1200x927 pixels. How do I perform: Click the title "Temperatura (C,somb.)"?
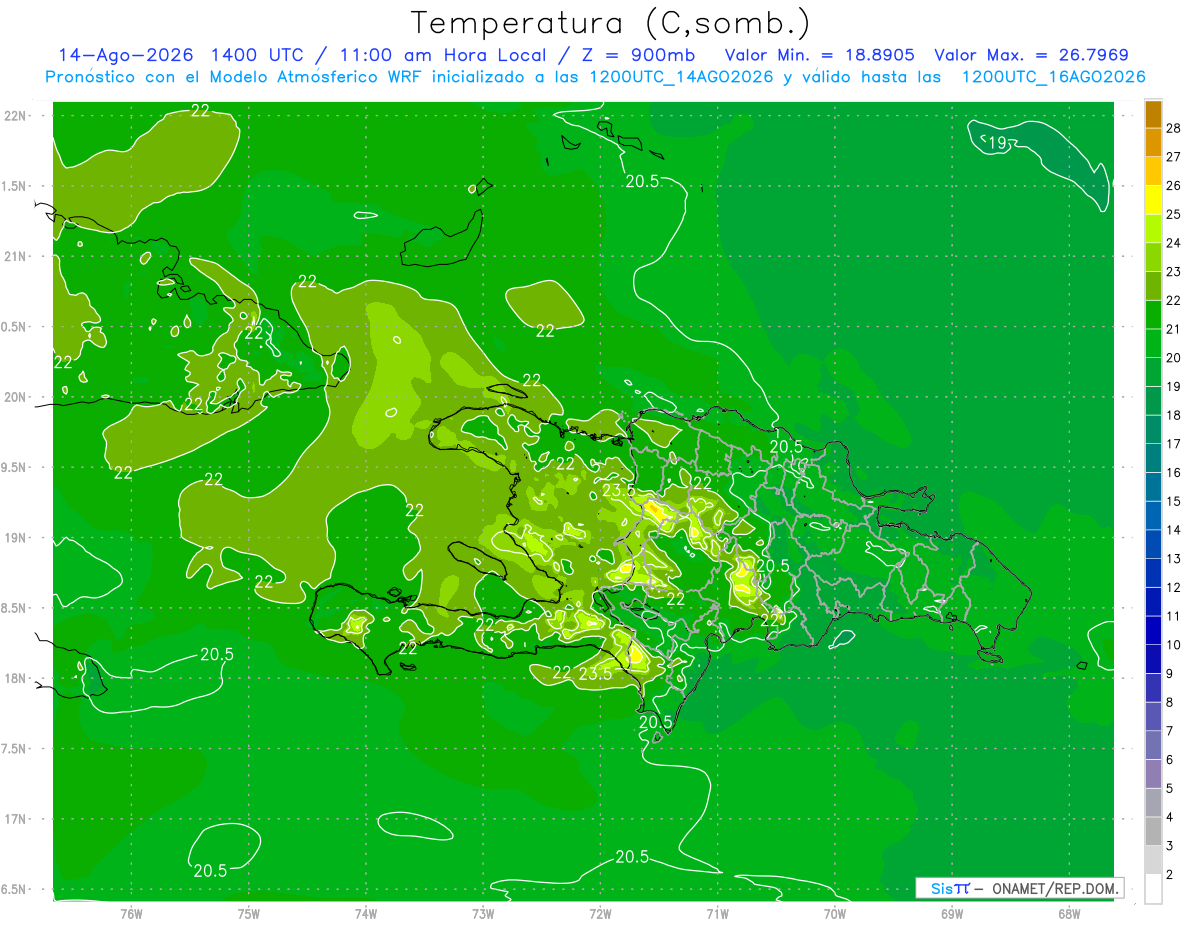coord(611,23)
